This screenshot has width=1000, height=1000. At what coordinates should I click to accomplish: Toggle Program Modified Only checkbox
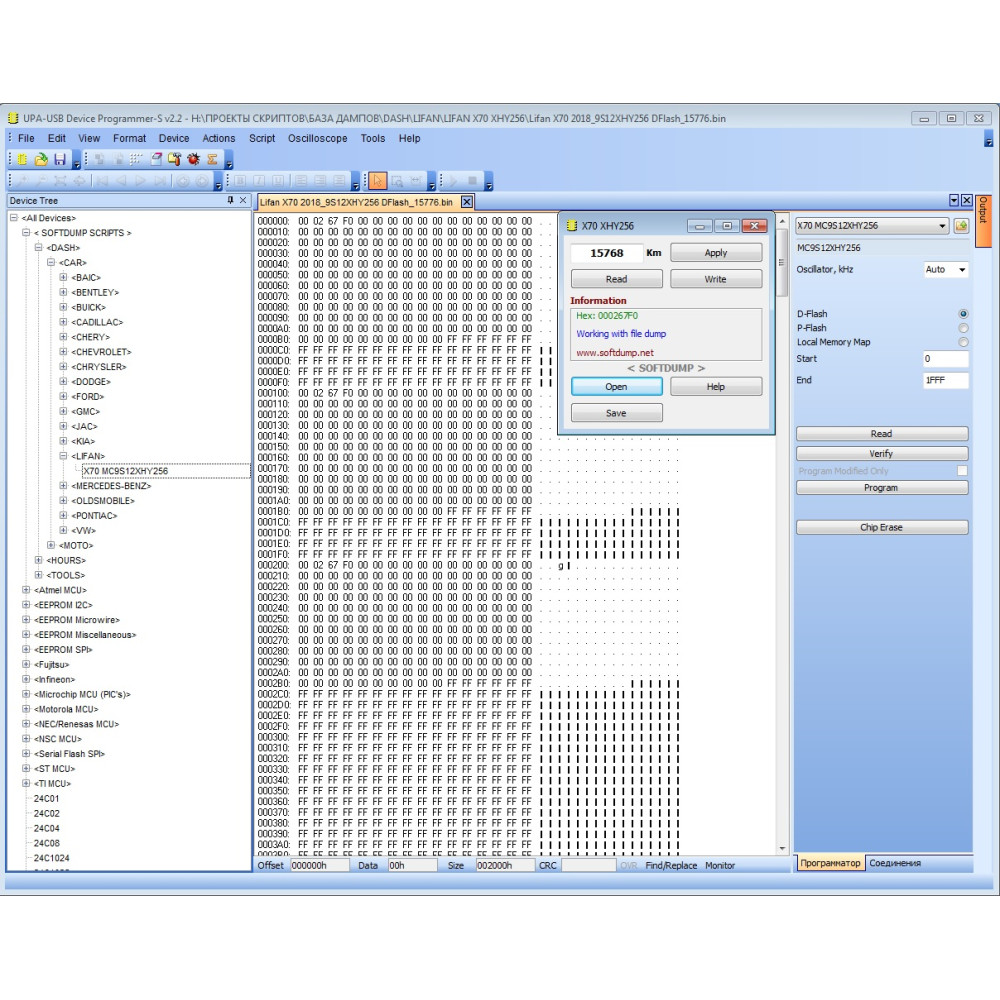(962, 471)
